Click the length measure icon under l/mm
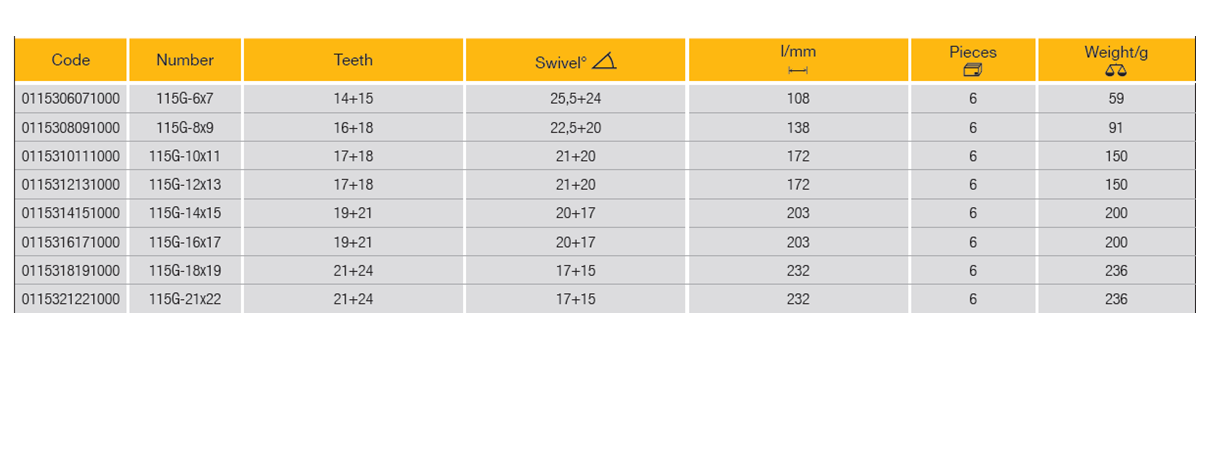 [x=798, y=70]
